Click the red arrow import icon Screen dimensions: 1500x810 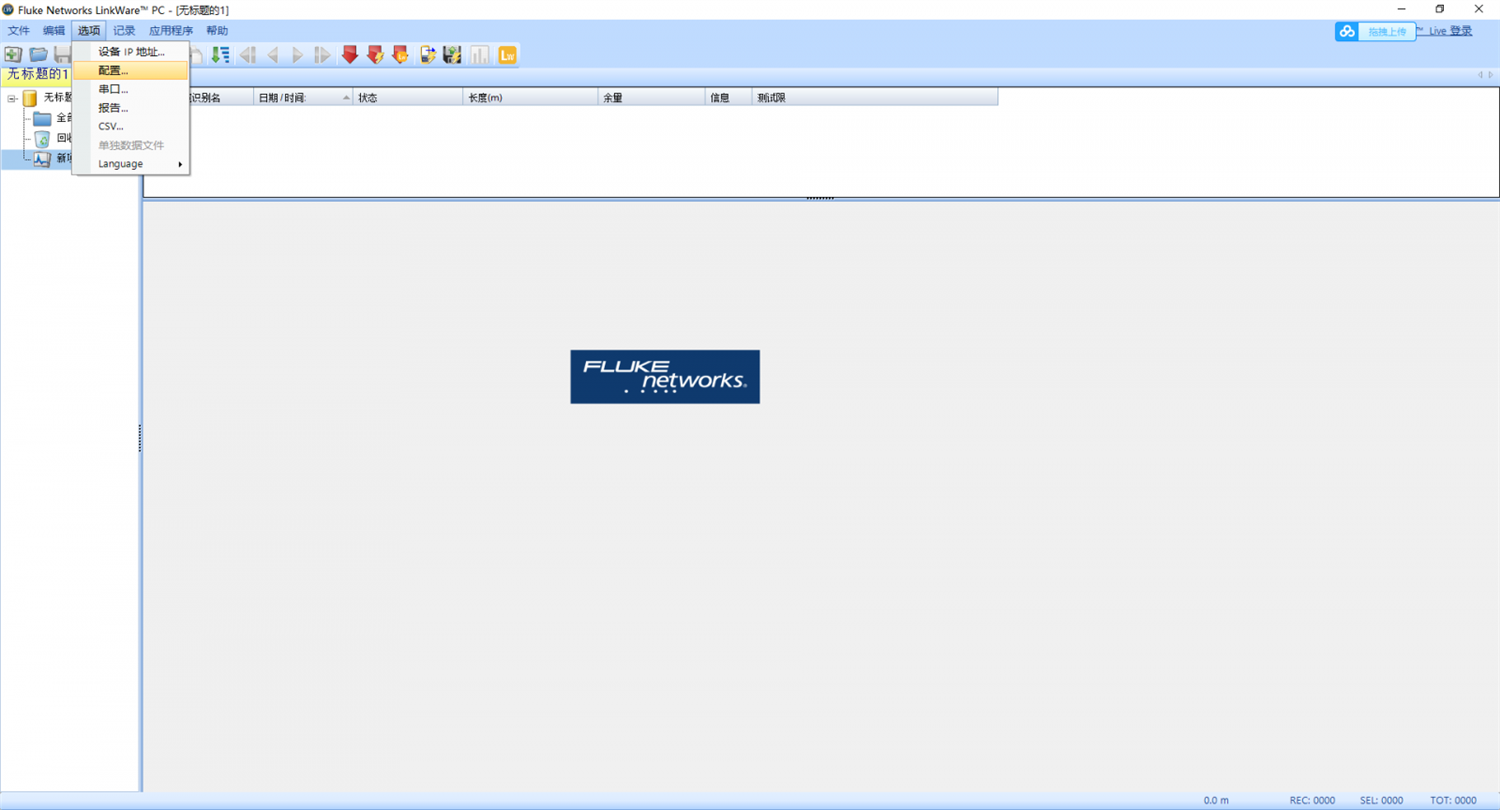click(x=350, y=55)
